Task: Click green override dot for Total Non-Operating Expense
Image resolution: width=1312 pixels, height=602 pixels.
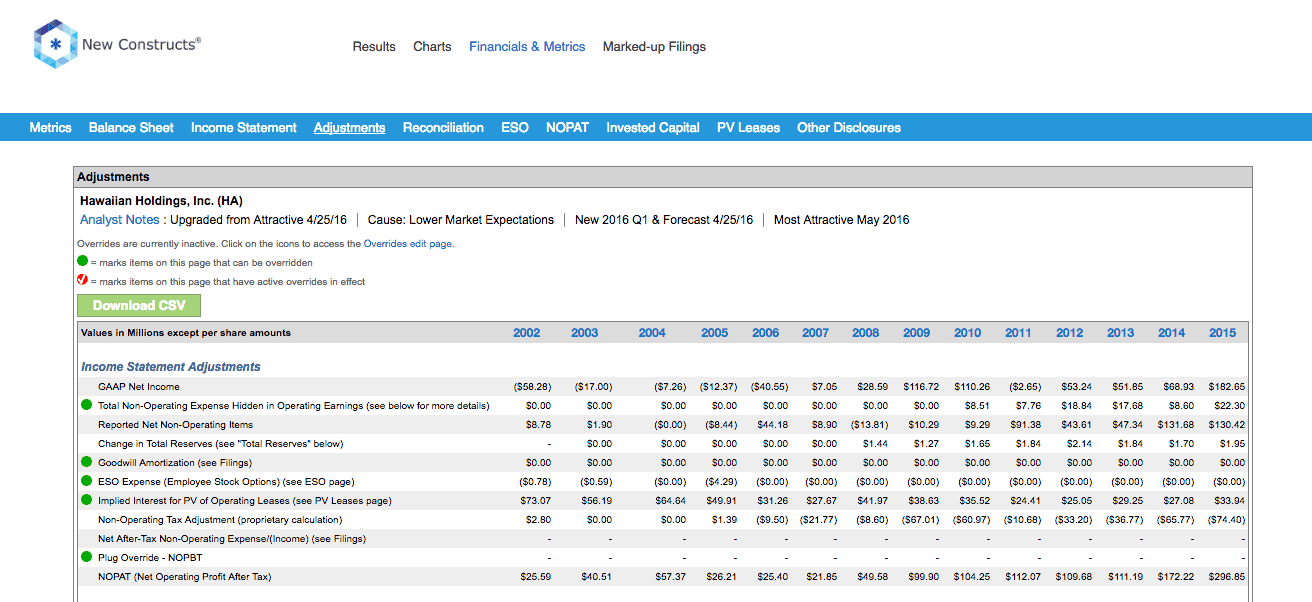Action: [x=86, y=406]
